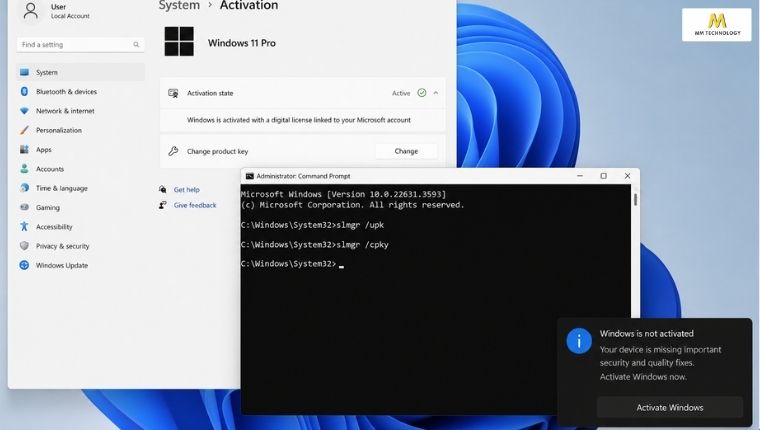The width and height of the screenshot is (760, 430).
Task: Go back to the System breadcrumb
Action: point(179,6)
